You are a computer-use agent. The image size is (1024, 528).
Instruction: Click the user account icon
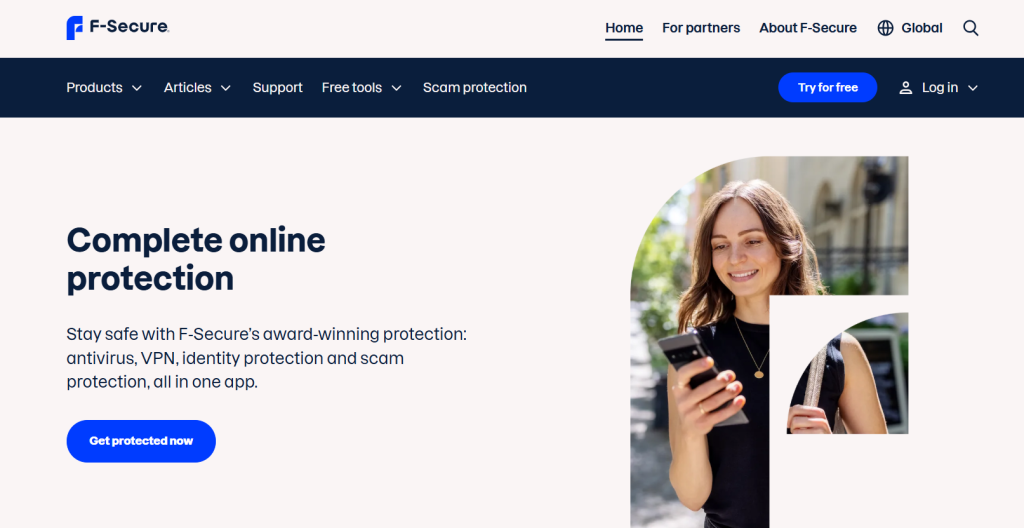tap(905, 88)
